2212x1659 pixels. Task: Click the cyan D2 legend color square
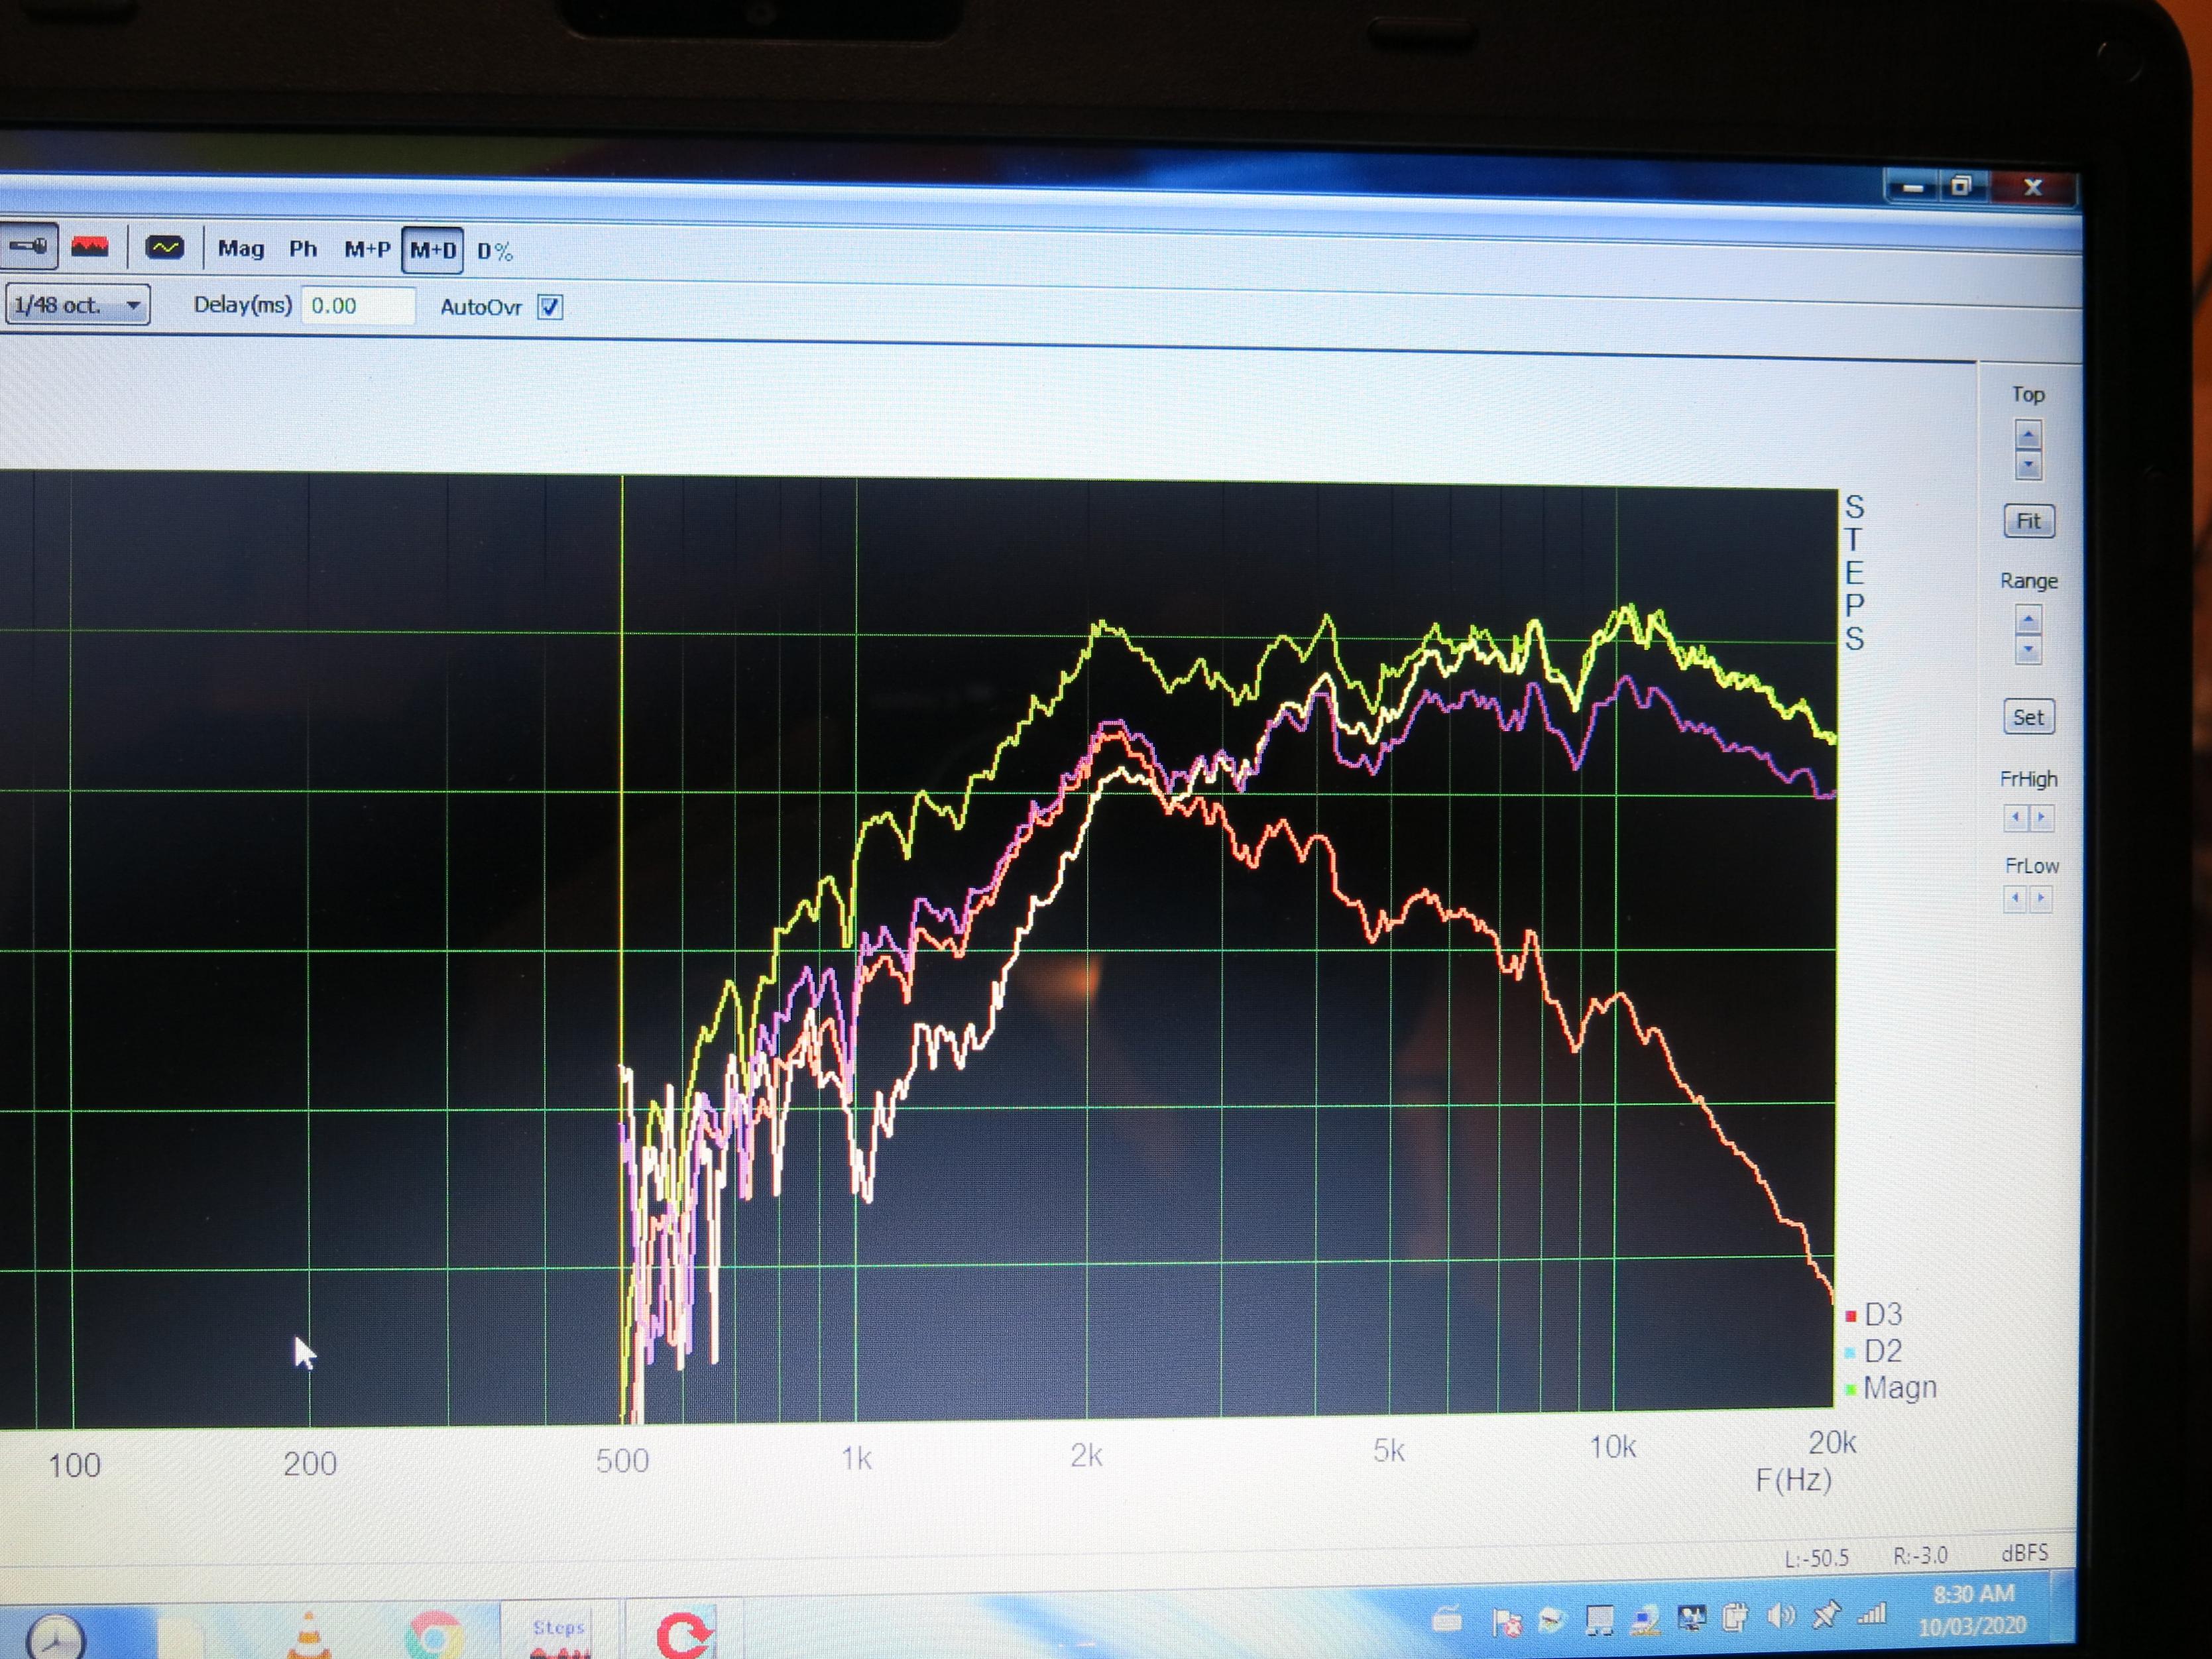tap(1851, 1353)
